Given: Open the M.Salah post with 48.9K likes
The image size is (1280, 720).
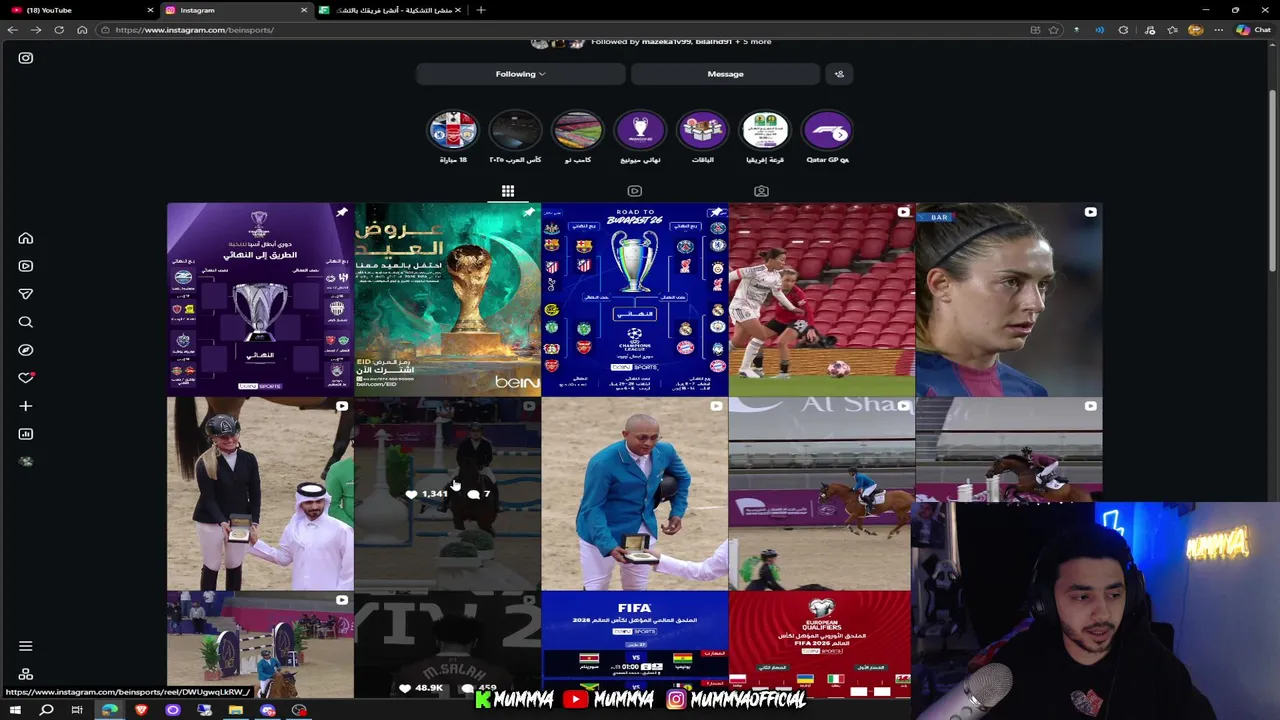Looking at the screenshot, I should [447, 644].
